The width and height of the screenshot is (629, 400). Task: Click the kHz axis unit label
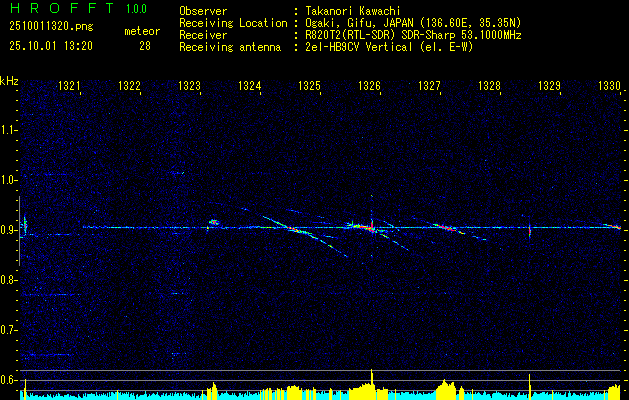[9, 81]
